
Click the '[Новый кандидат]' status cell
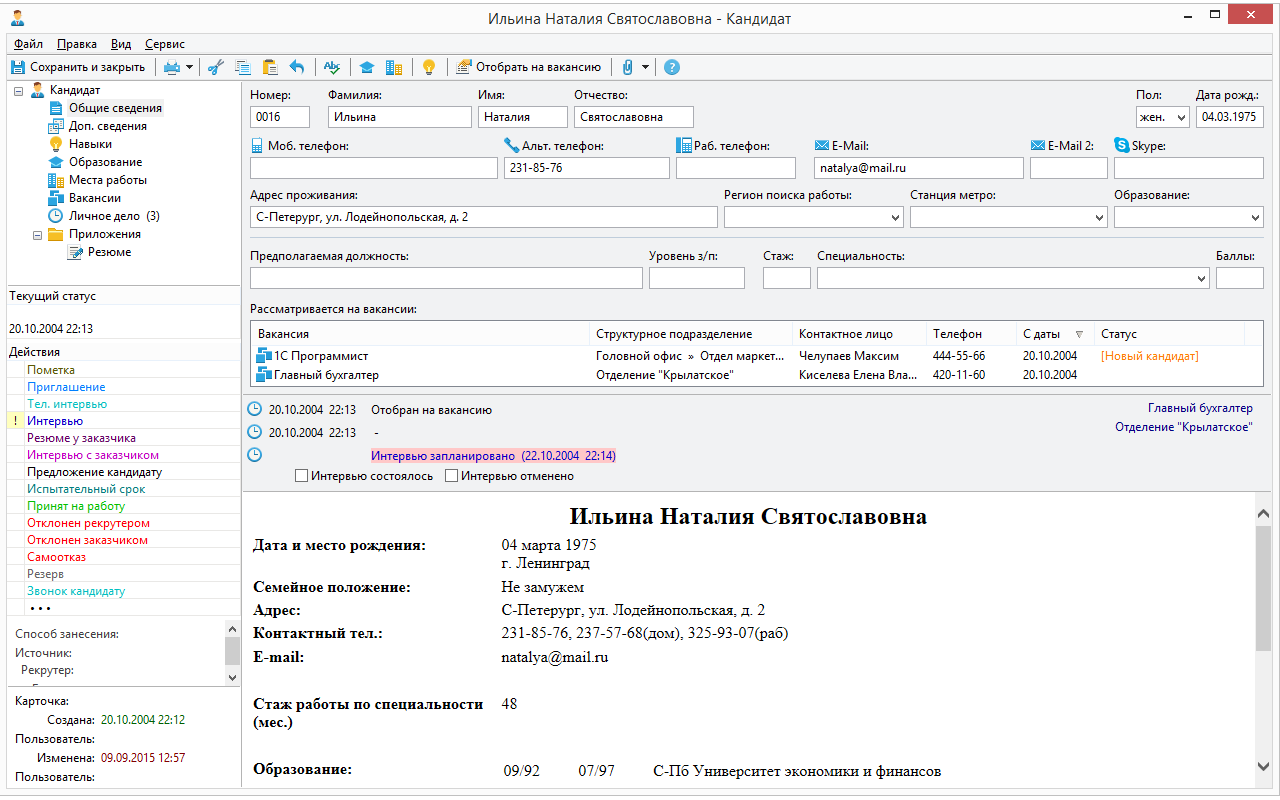1149,356
